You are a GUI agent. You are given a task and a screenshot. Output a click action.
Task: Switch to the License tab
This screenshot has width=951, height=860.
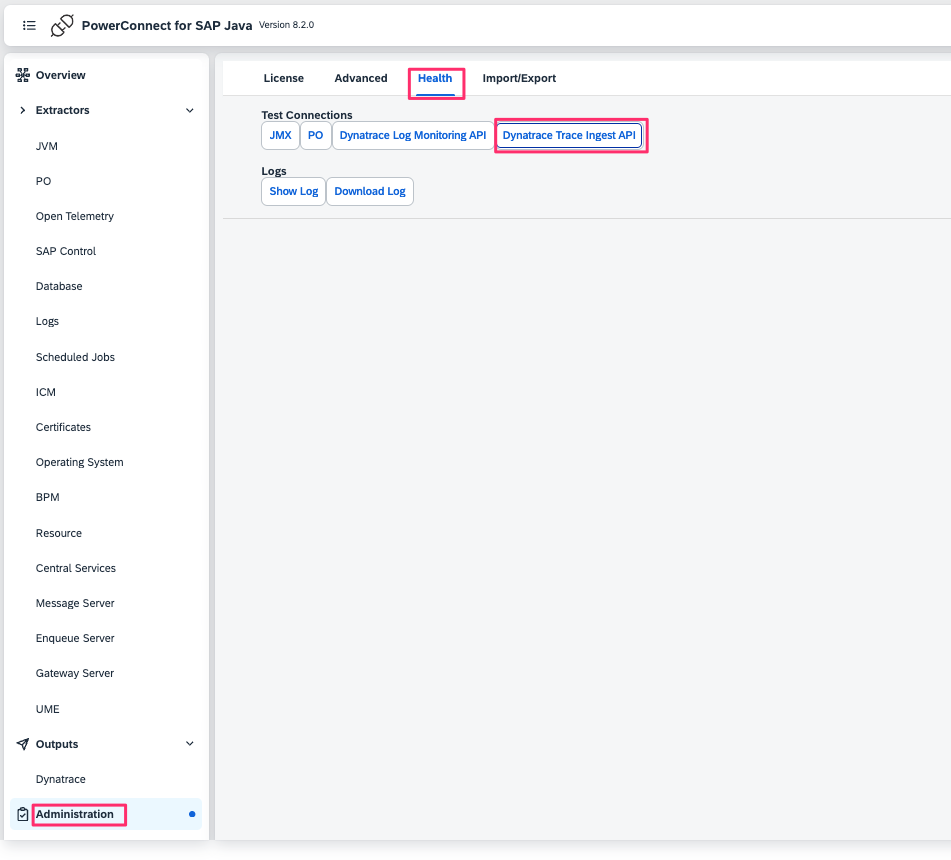pyautogui.click(x=283, y=78)
